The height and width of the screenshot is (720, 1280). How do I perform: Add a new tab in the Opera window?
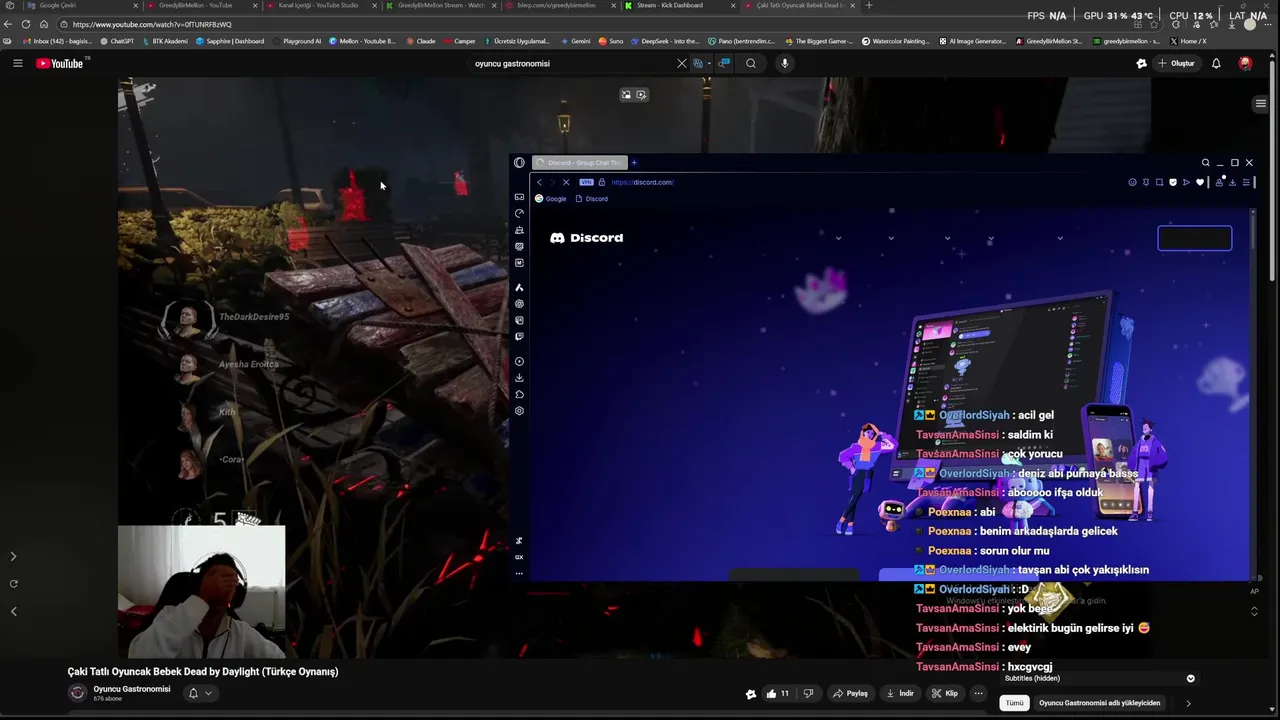pyautogui.click(x=634, y=162)
